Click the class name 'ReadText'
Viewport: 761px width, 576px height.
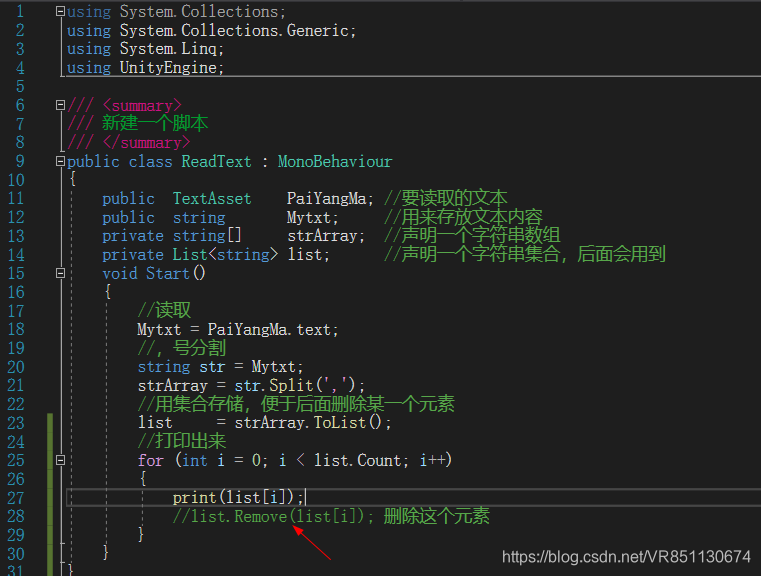pyautogui.click(x=216, y=162)
